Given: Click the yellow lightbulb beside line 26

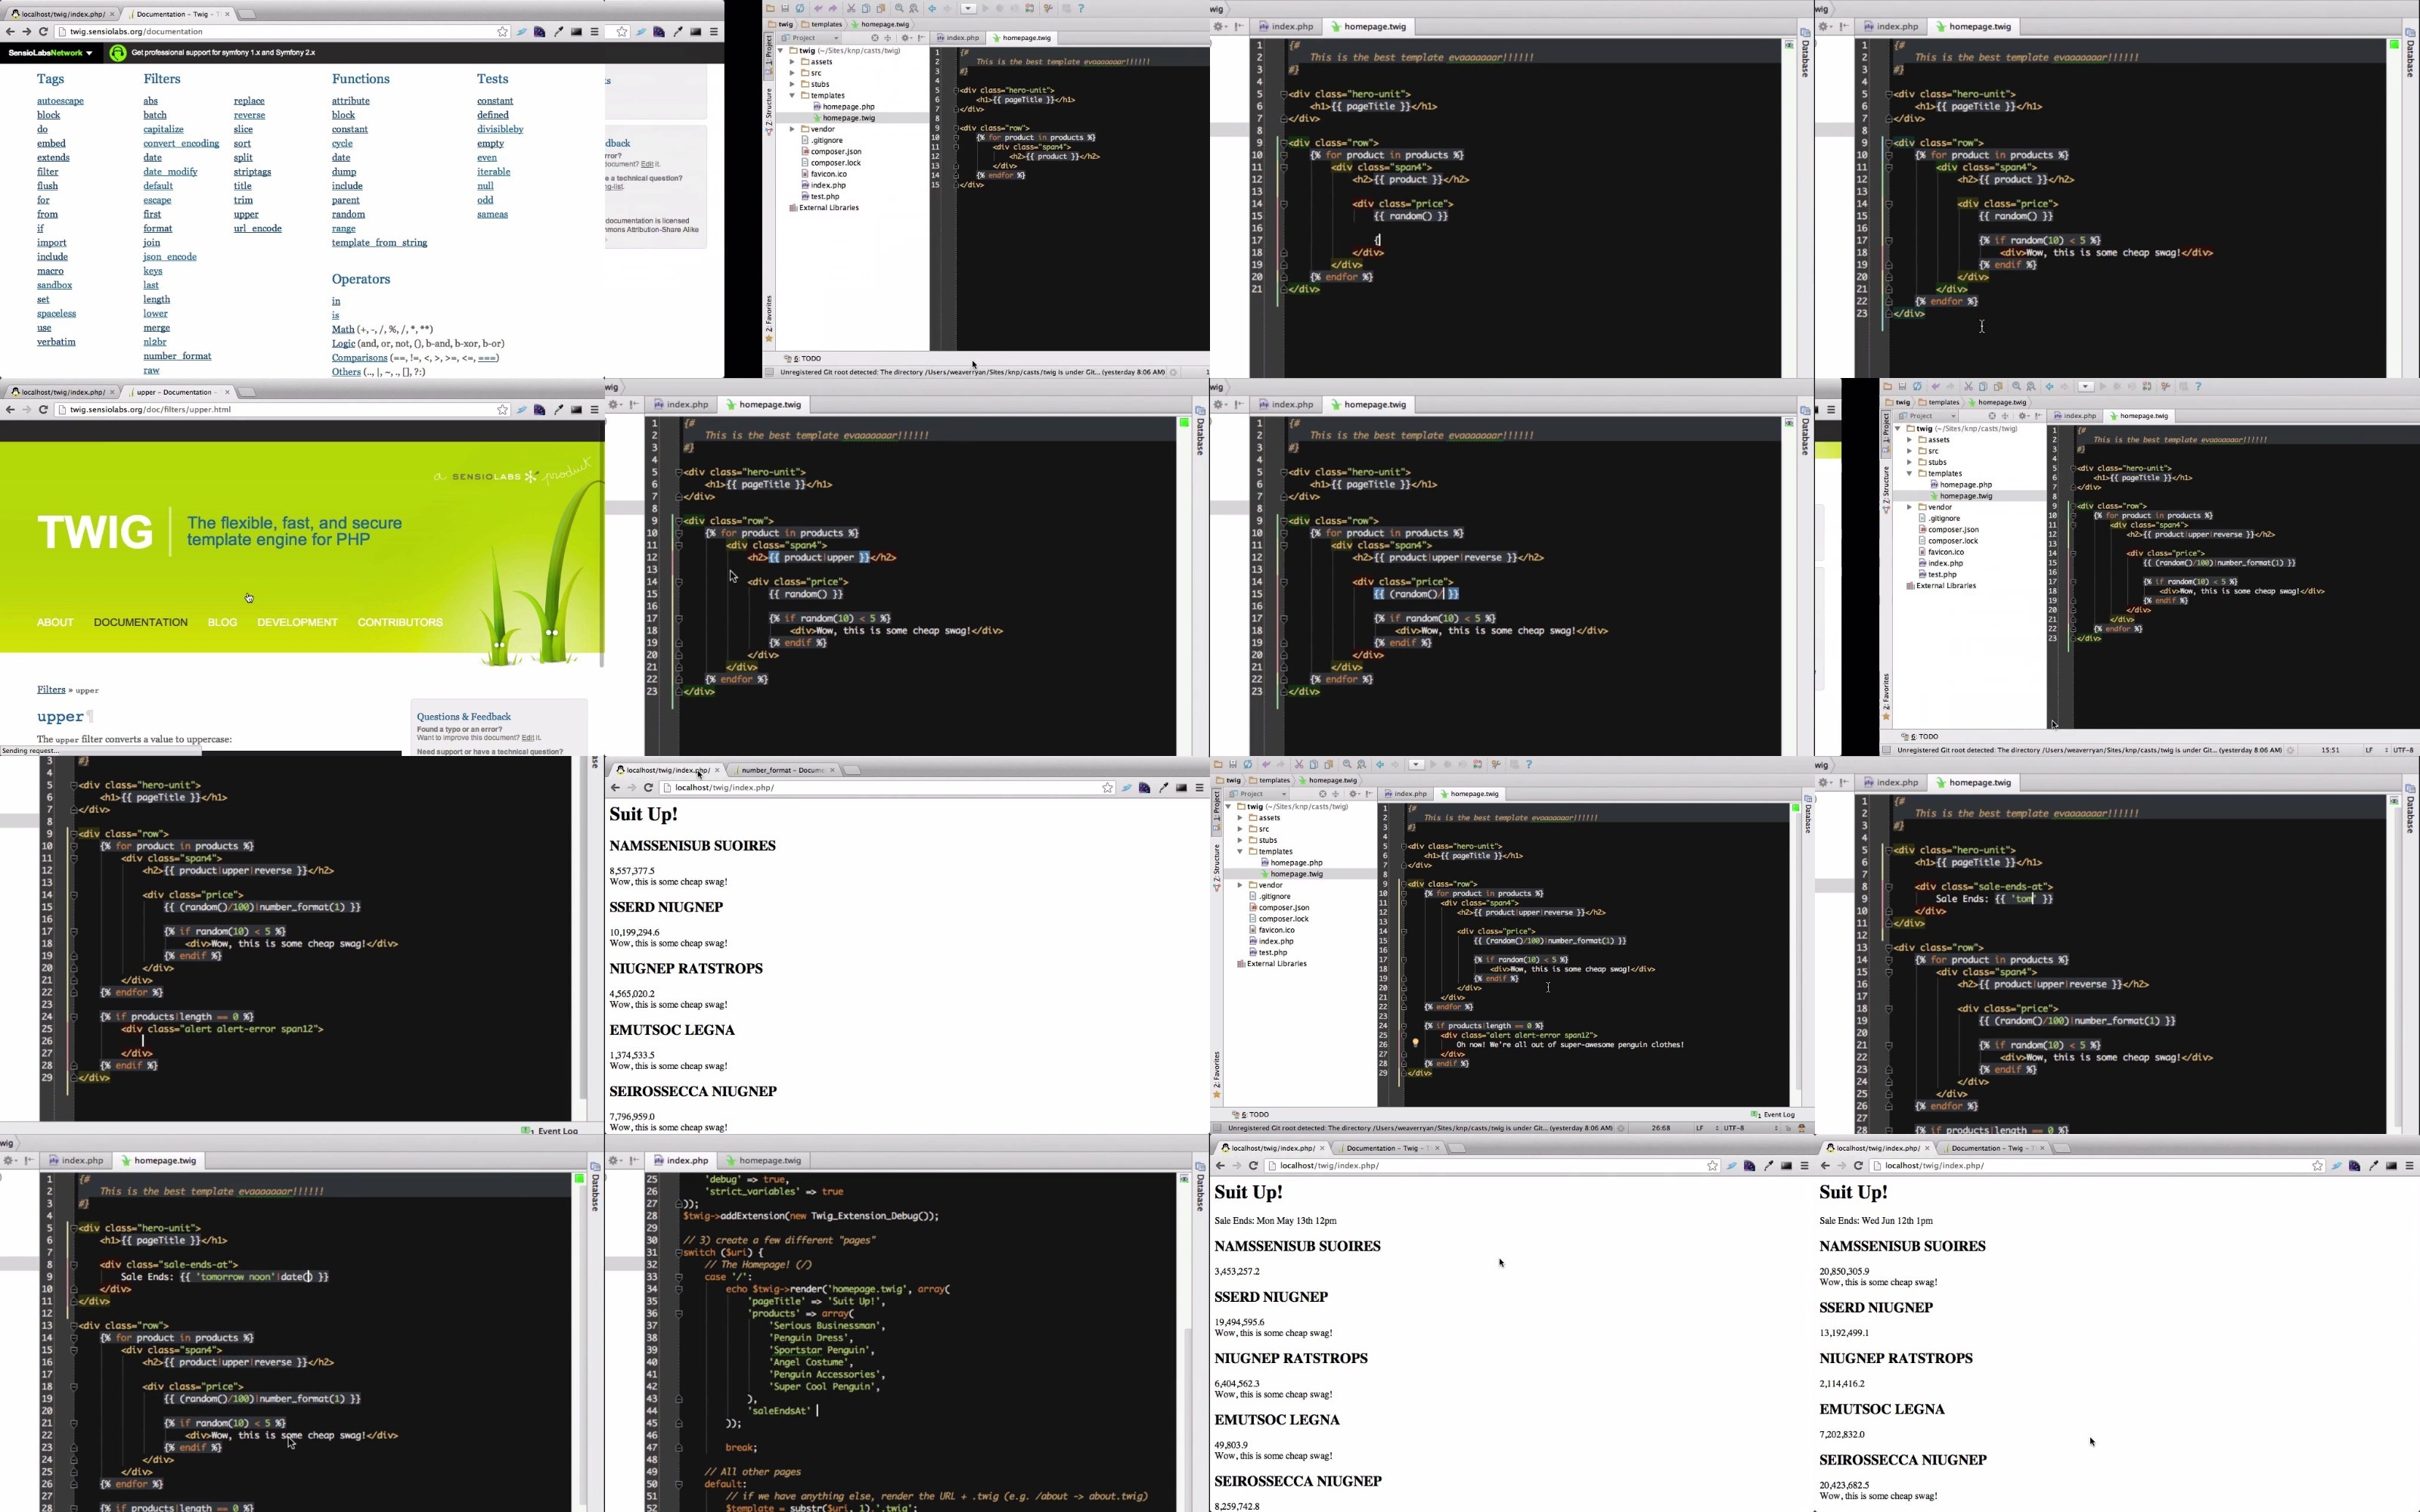Looking at the screenshot, I should (1415, 1043).
